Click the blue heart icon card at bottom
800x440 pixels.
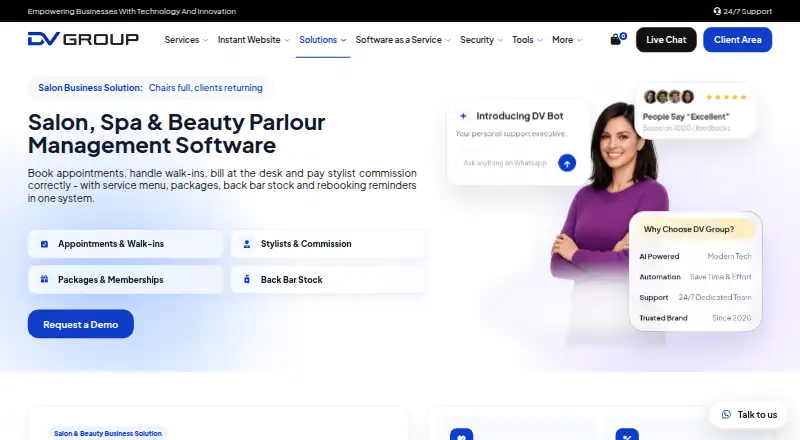pos(461,434)
